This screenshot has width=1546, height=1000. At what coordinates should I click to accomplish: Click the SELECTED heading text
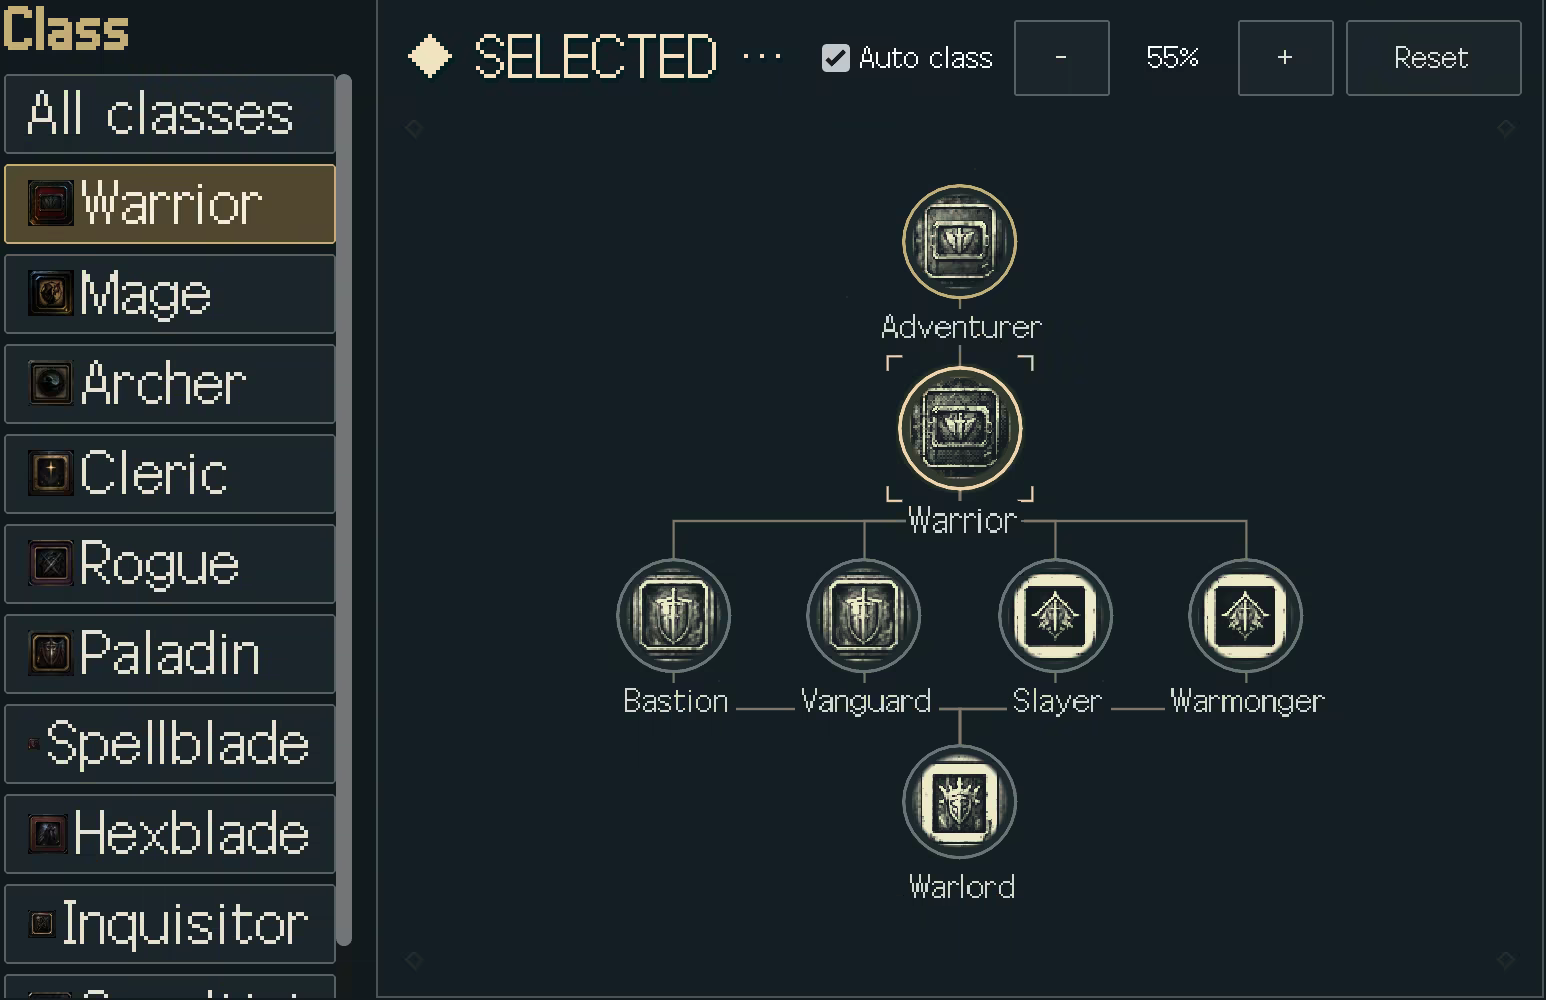(595, 57)
